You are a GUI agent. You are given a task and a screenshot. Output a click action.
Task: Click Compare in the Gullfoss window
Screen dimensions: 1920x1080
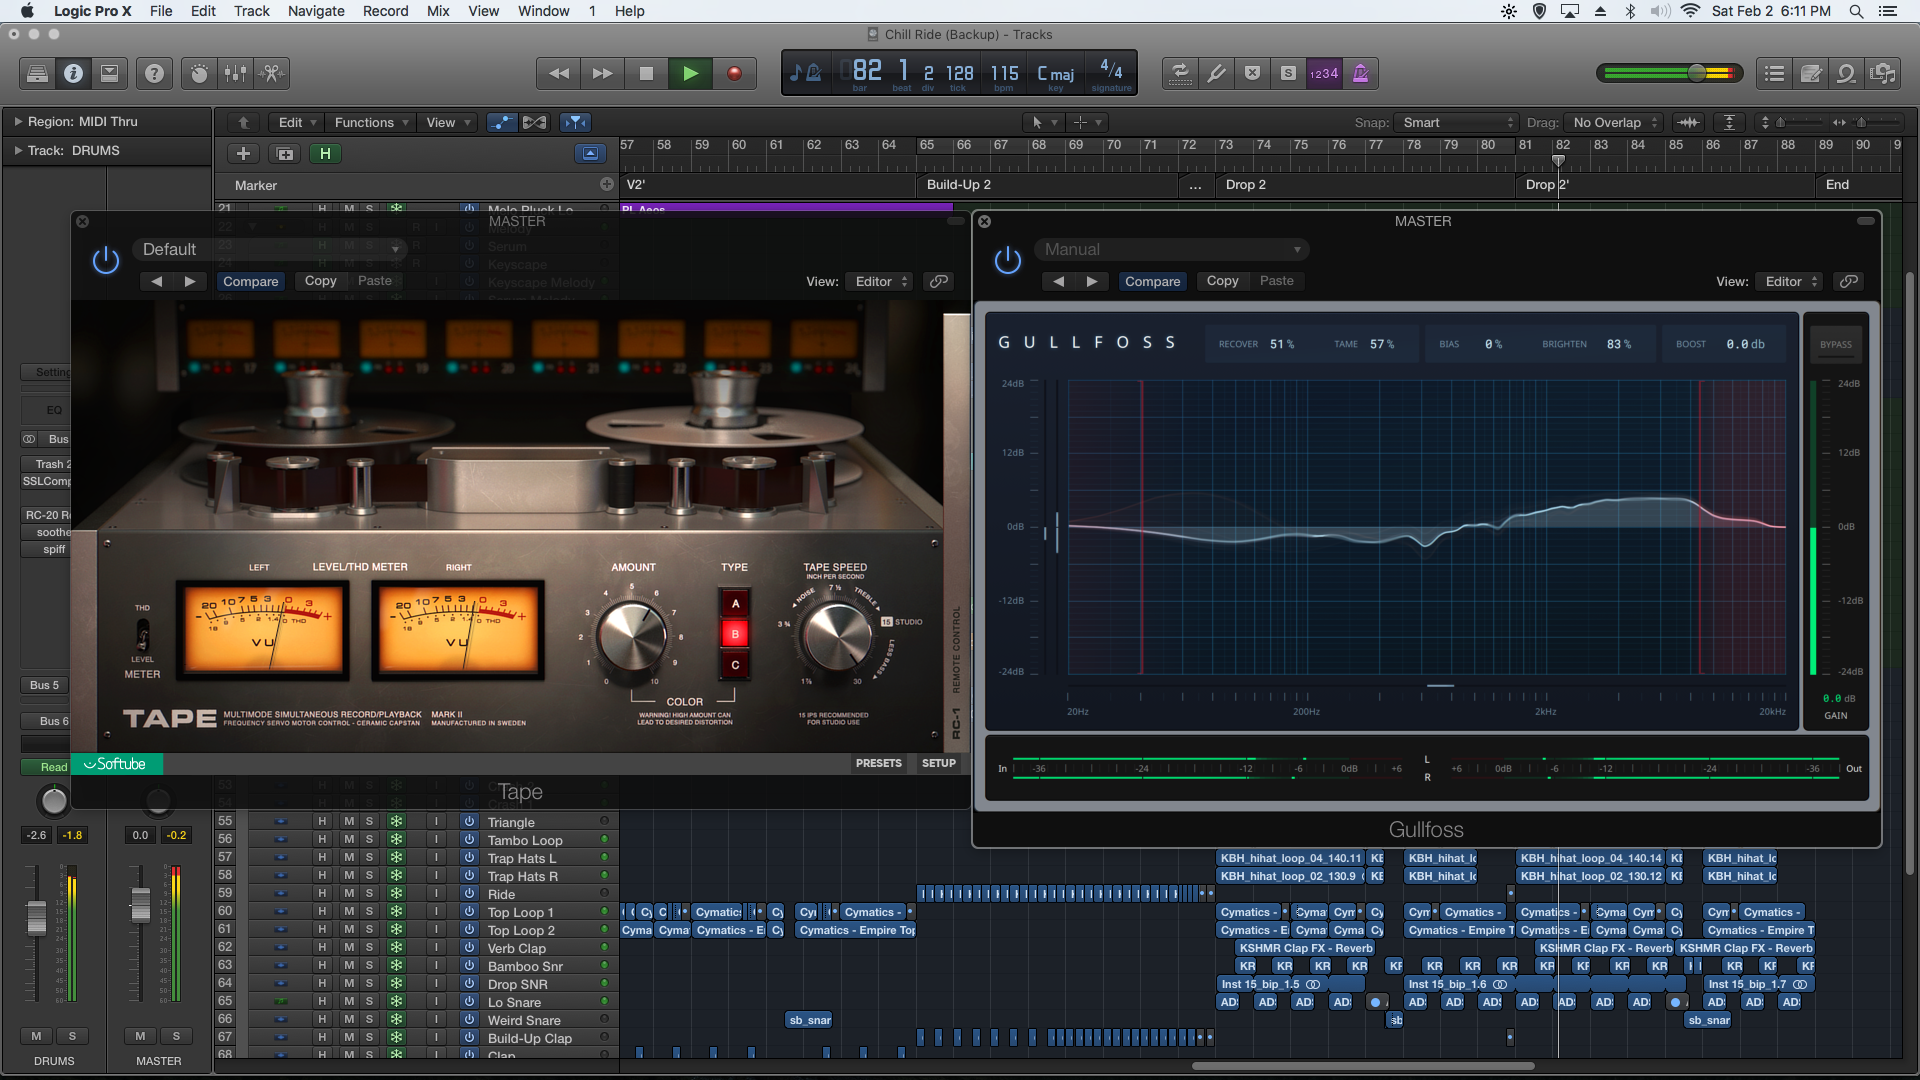(x=1152, y=281)
